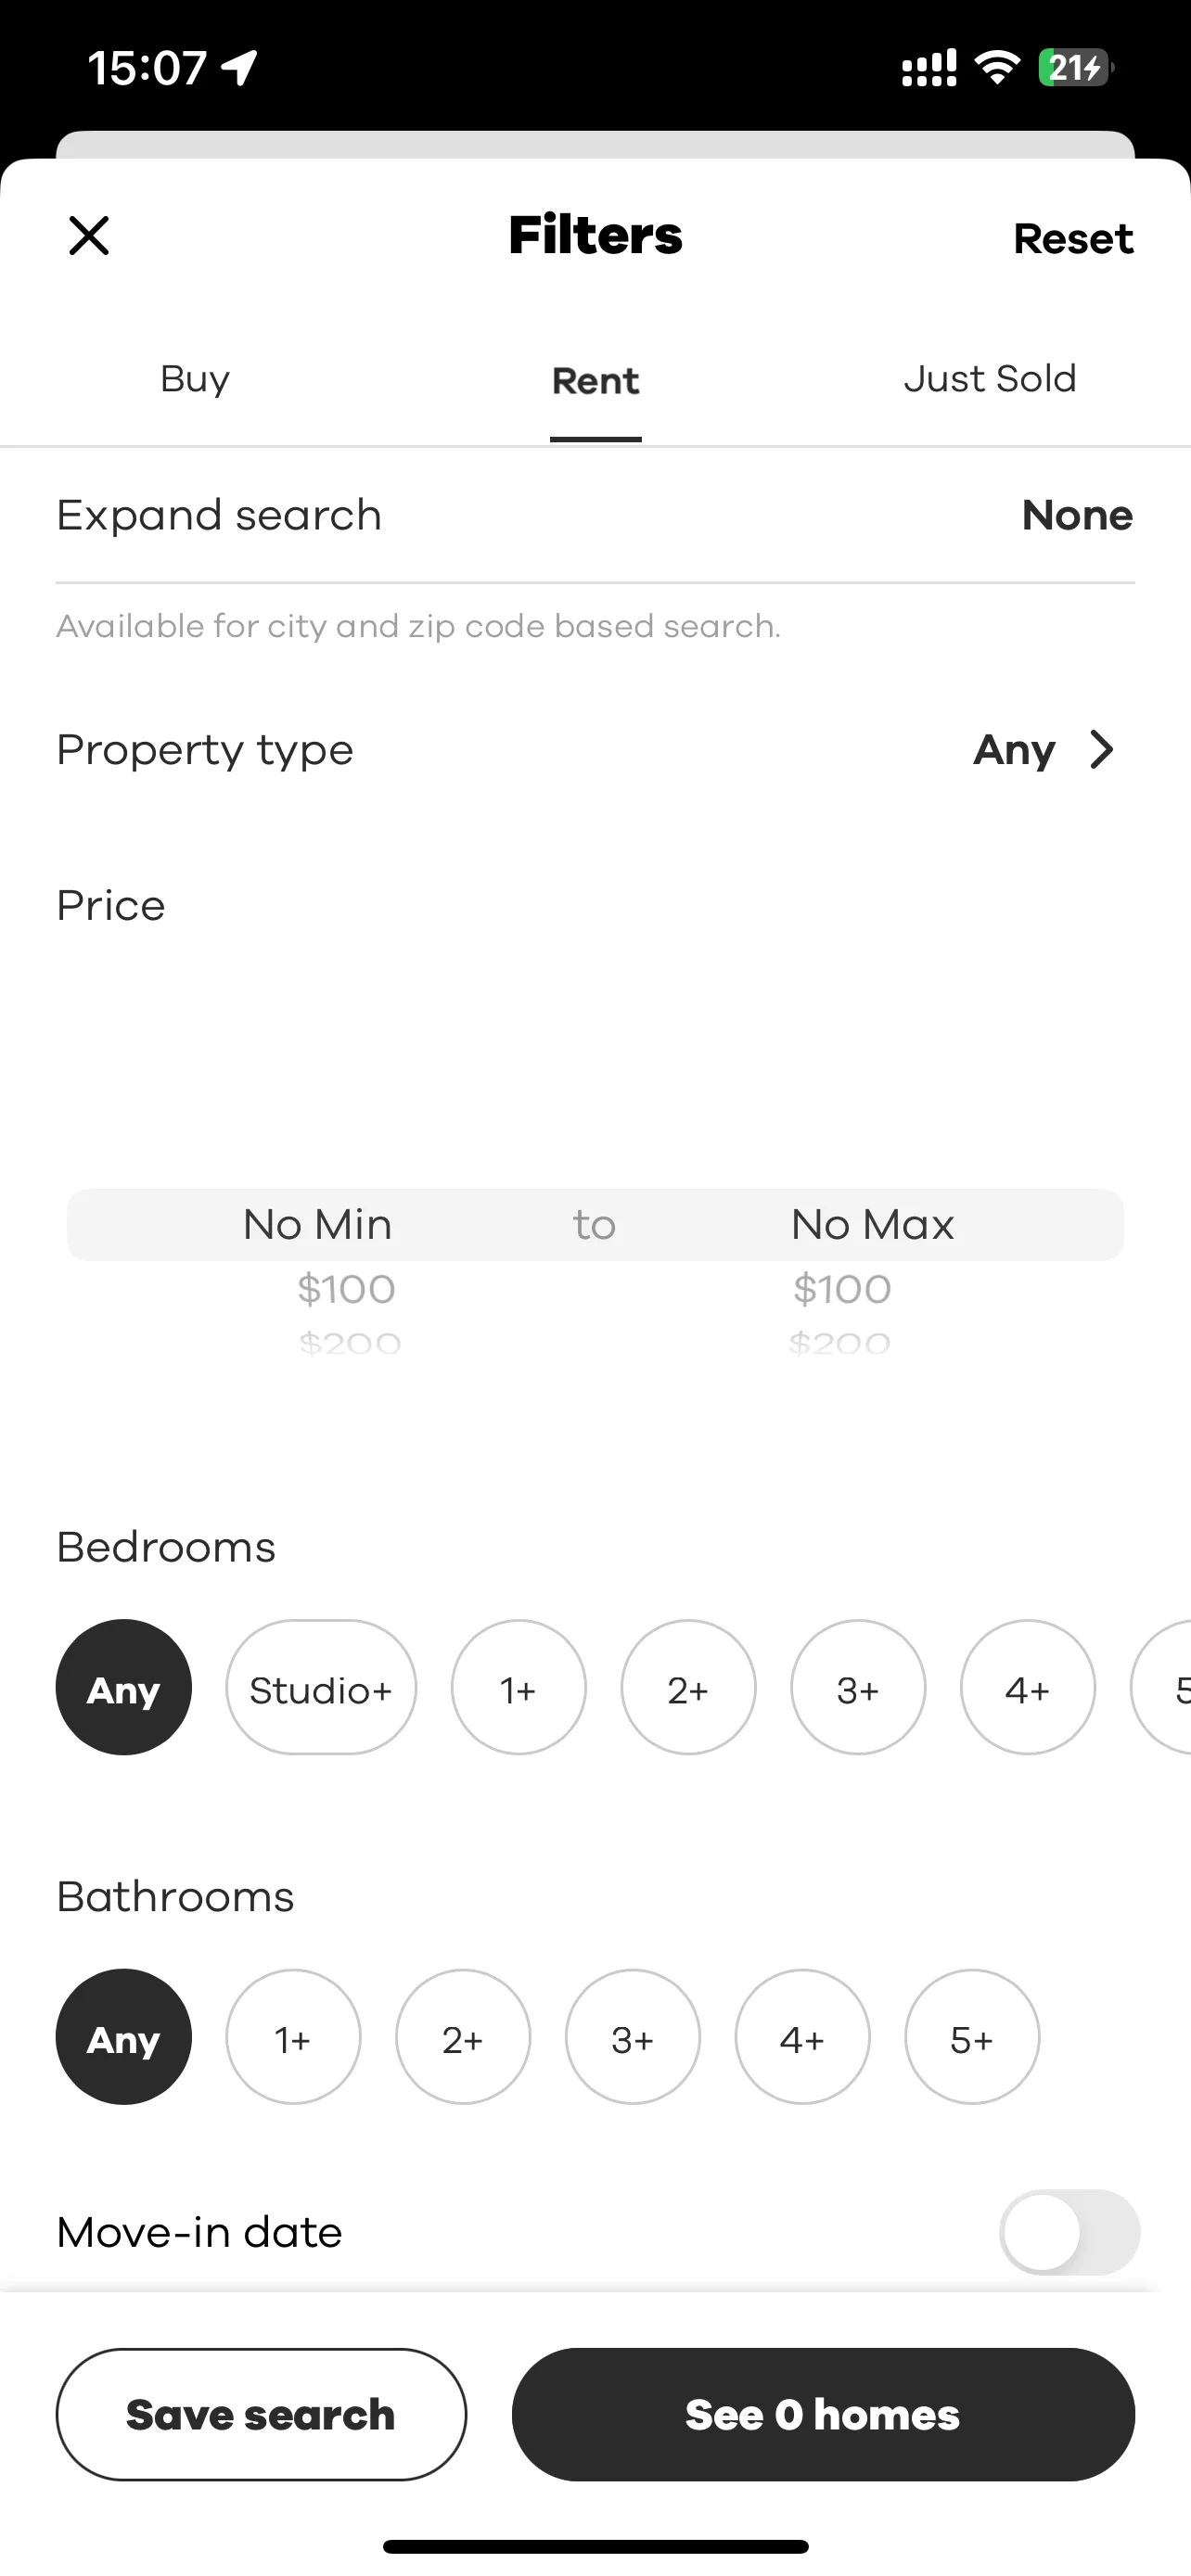The image size is (1191, 2576).
Task: Open Property type chevron arrow
Action: 1101,750
